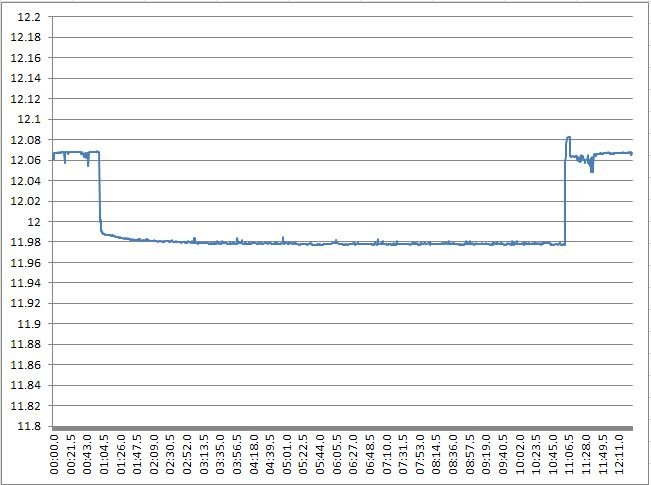Click the 11.84 horizontal gridline
Viewport: 651px width, 485px height.
point(340,386)
